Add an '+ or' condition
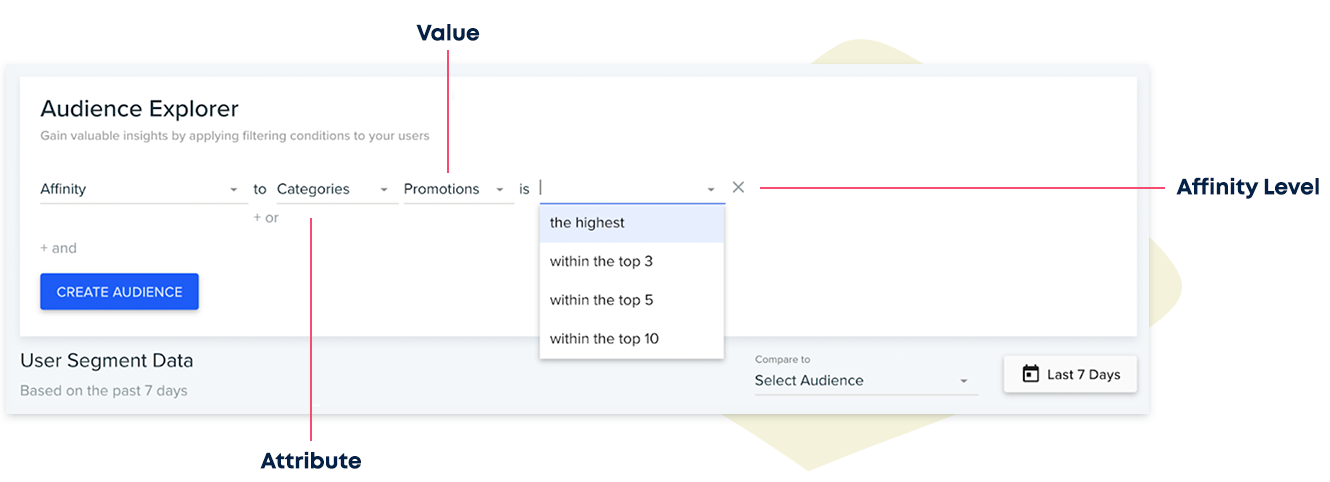The width and height of the screenshot is (1330, 482). pyautogui.click(x=266, y=218)
